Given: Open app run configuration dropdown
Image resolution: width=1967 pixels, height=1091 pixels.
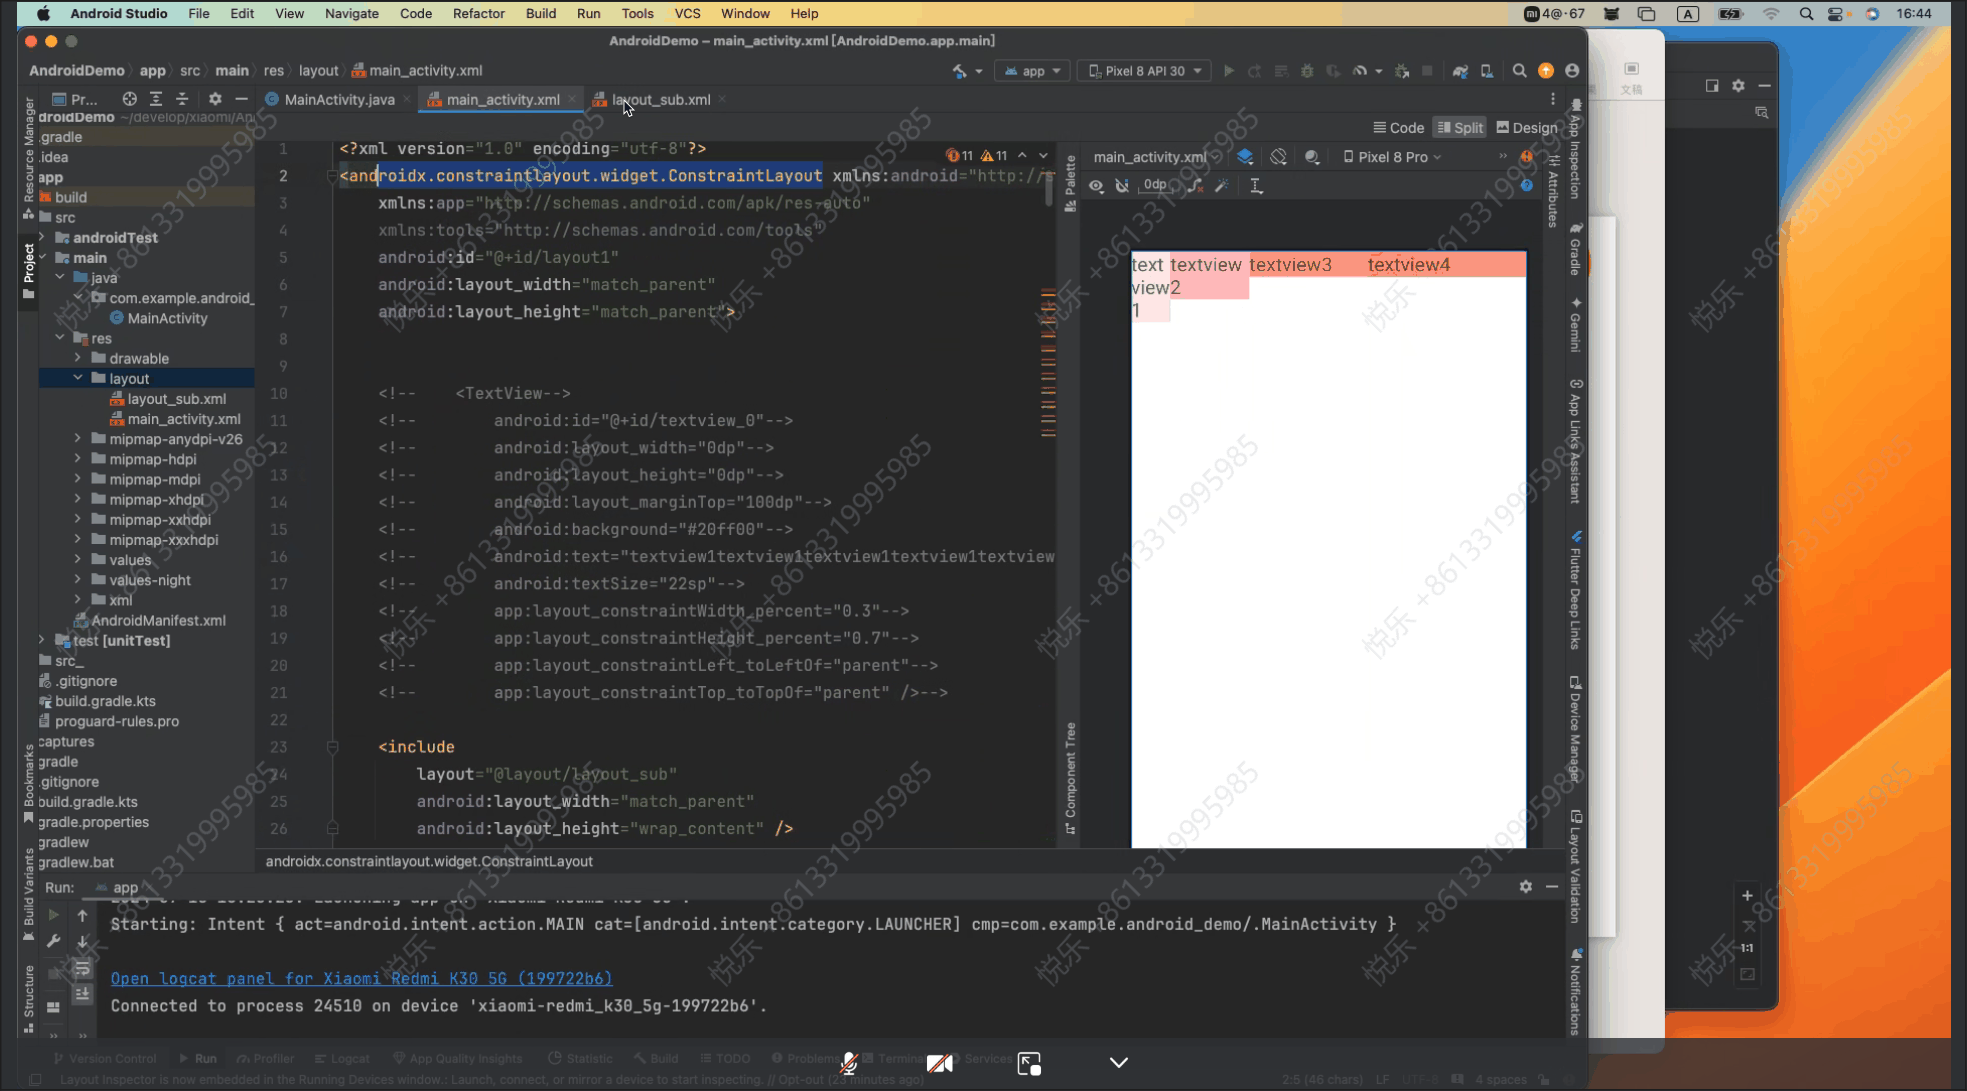Looking at the screenshot, I should pyautogui.click(x=1033, y=71).
